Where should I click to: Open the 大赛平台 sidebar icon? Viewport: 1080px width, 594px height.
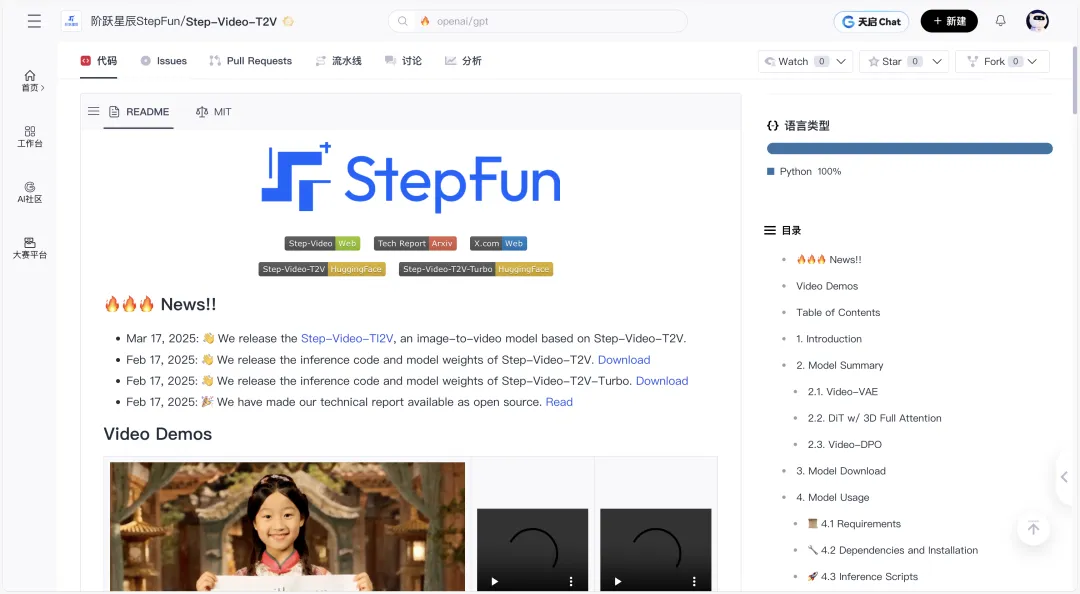30,248
